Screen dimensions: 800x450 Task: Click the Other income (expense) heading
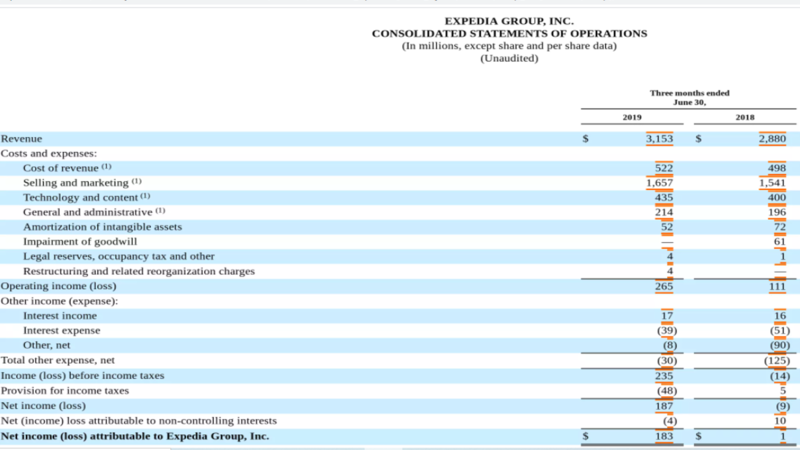(59, 301)
